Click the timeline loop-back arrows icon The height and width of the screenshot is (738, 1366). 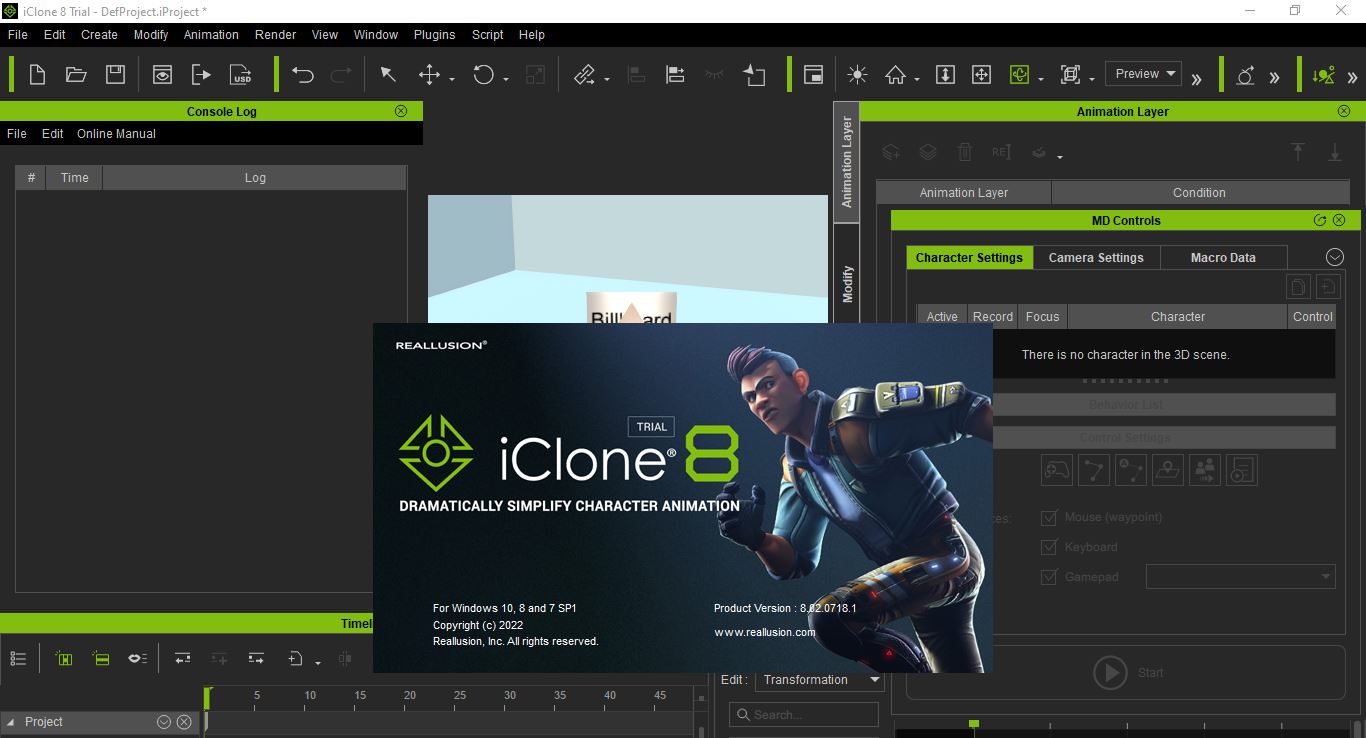coord(182,659)
